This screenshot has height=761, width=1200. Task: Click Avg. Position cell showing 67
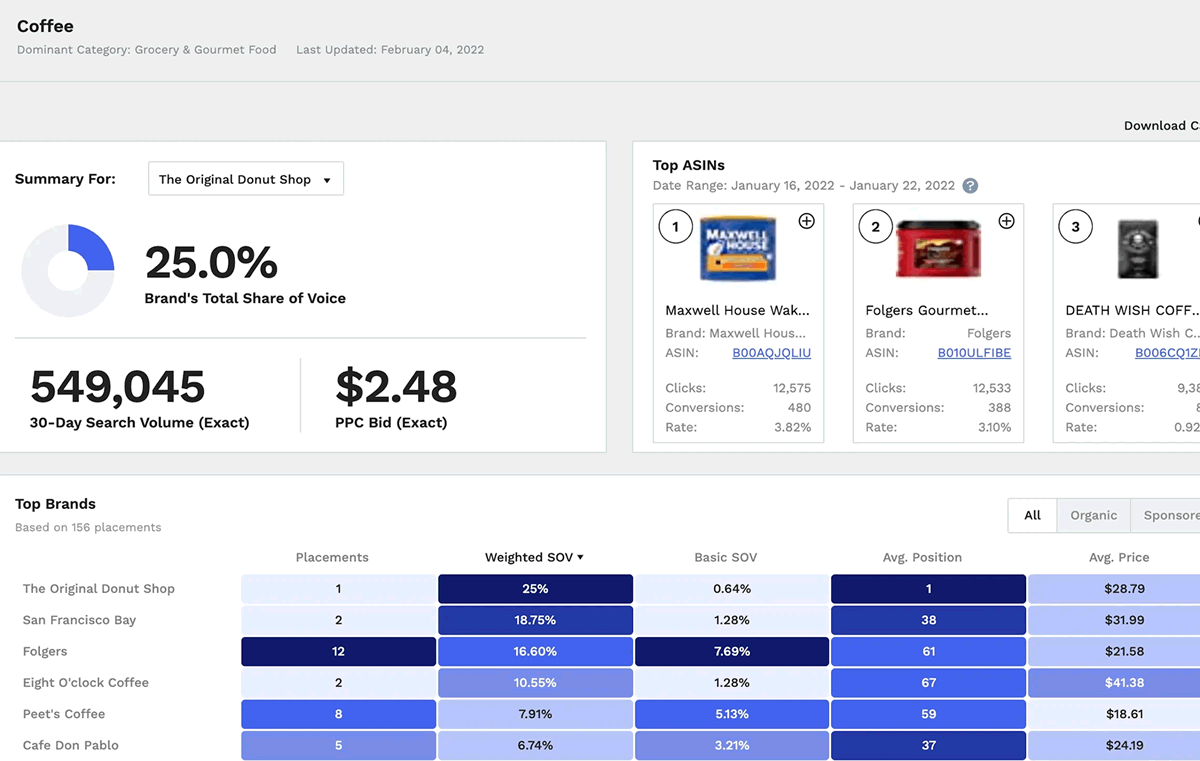click(x=929, y=683)
